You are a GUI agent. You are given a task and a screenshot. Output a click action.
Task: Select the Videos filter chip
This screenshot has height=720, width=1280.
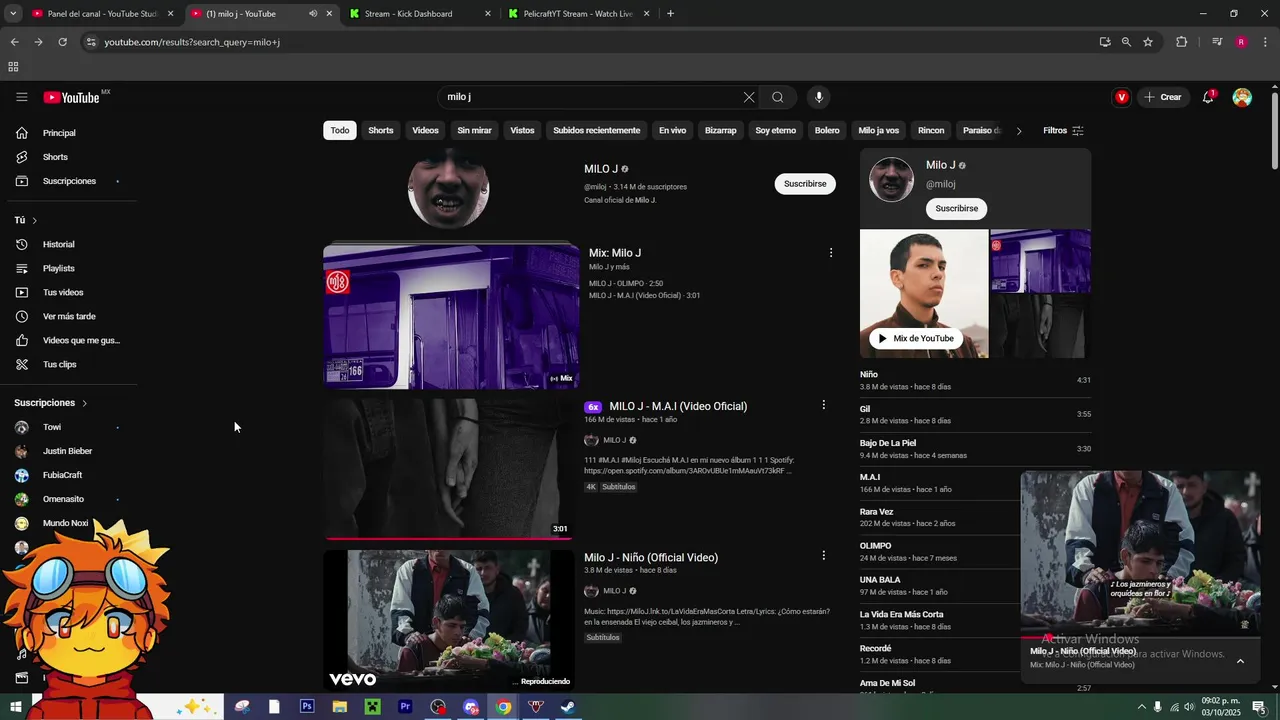tap(425, 130)
